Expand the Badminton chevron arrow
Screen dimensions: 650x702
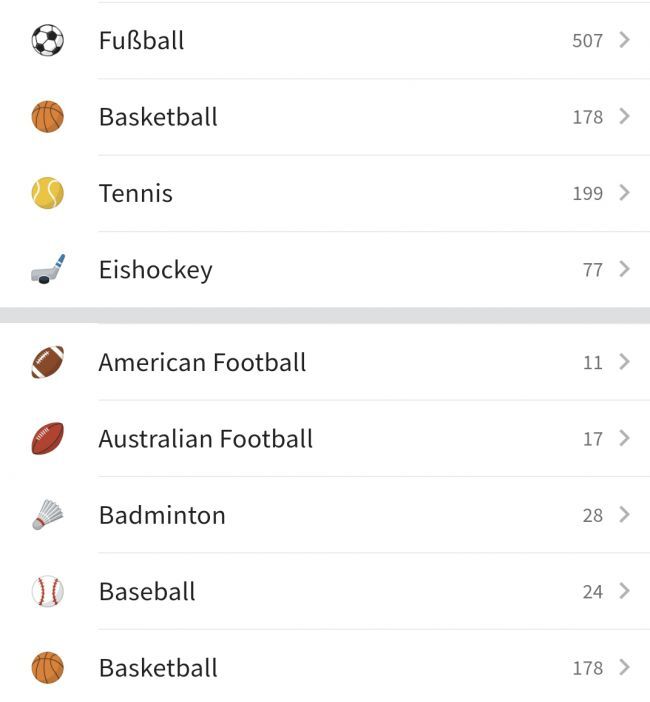[x=624, y=515]
